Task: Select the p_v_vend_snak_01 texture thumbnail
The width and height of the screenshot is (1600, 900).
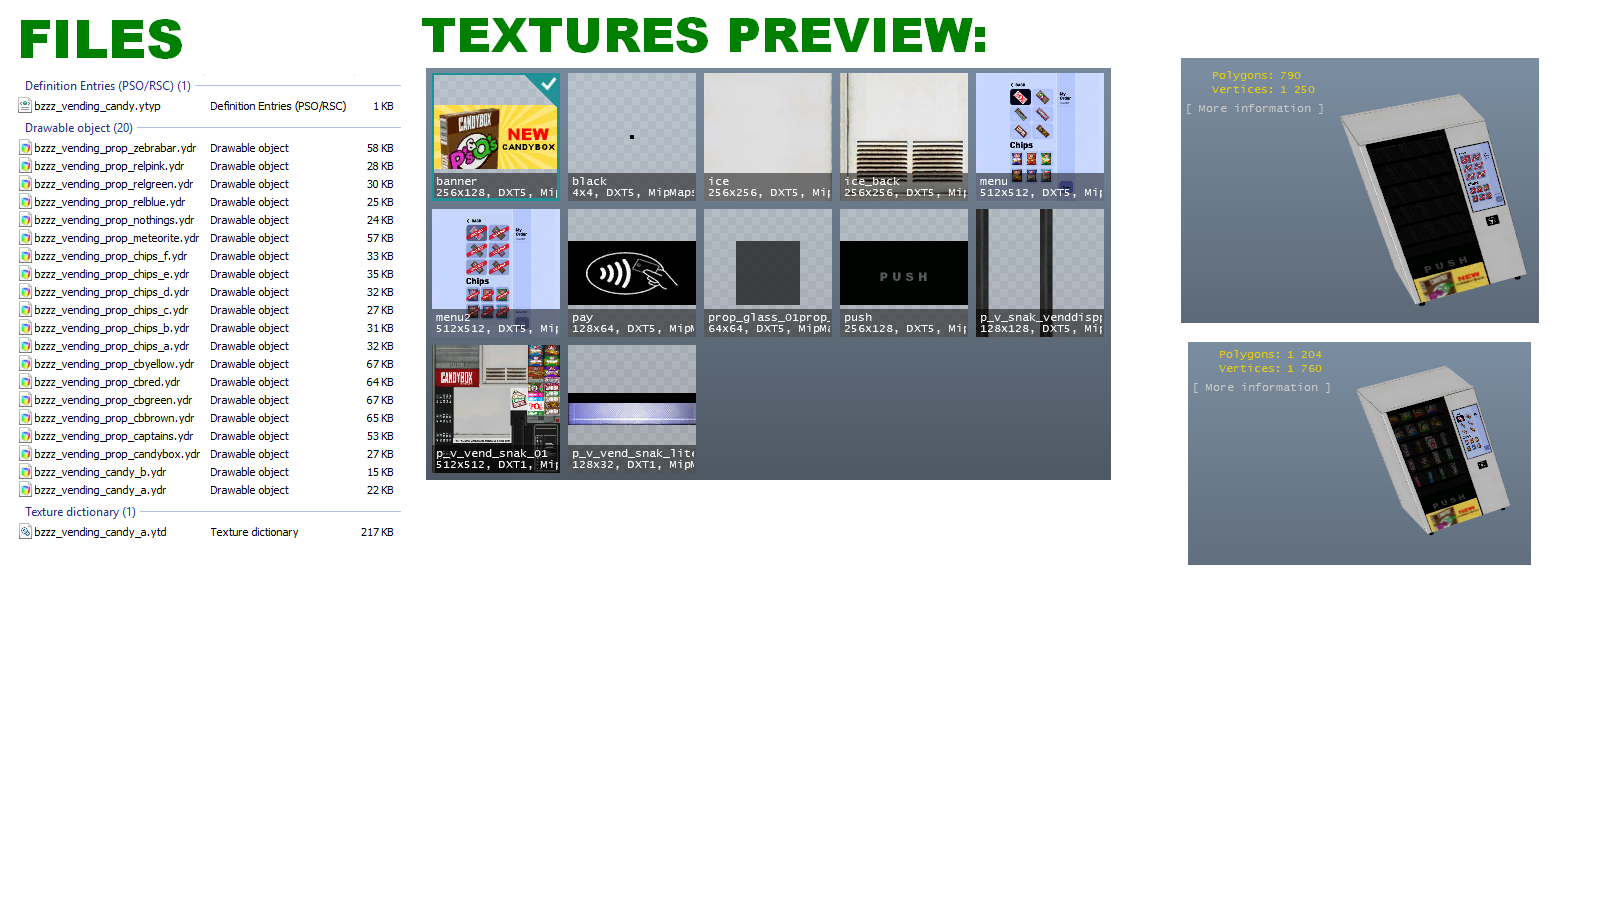Action: click(x=496, y=409)
